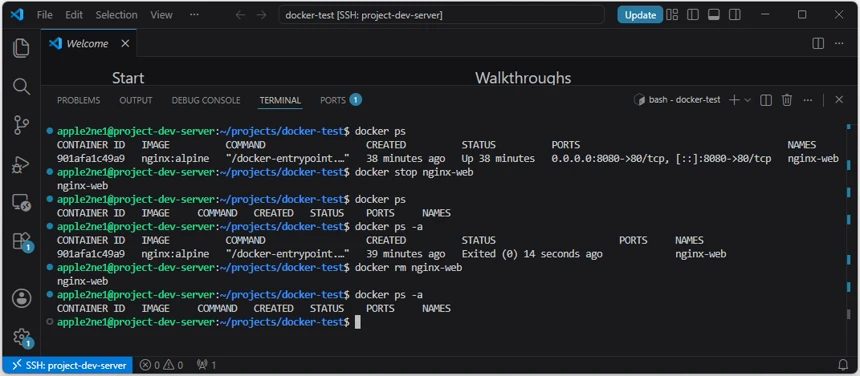860x376 pixels.
Task: Open Extensions view with badge
Action: tap(22, 242)
